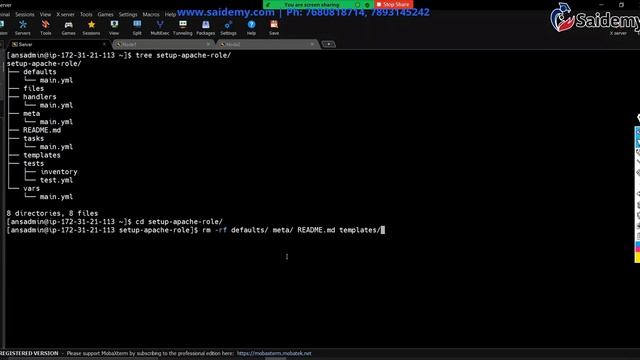This screenshot has width=640, height=360.
Task: Launch the MultiExec toolbar icon
Action: point(160,27)
